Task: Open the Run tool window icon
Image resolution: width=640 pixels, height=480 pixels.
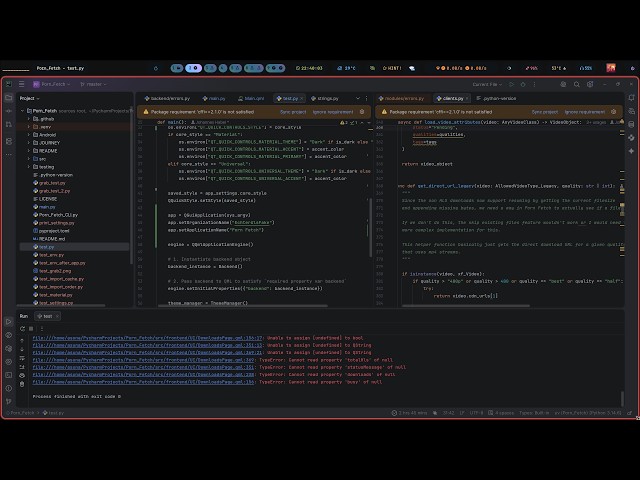Action: coord(9,322)
